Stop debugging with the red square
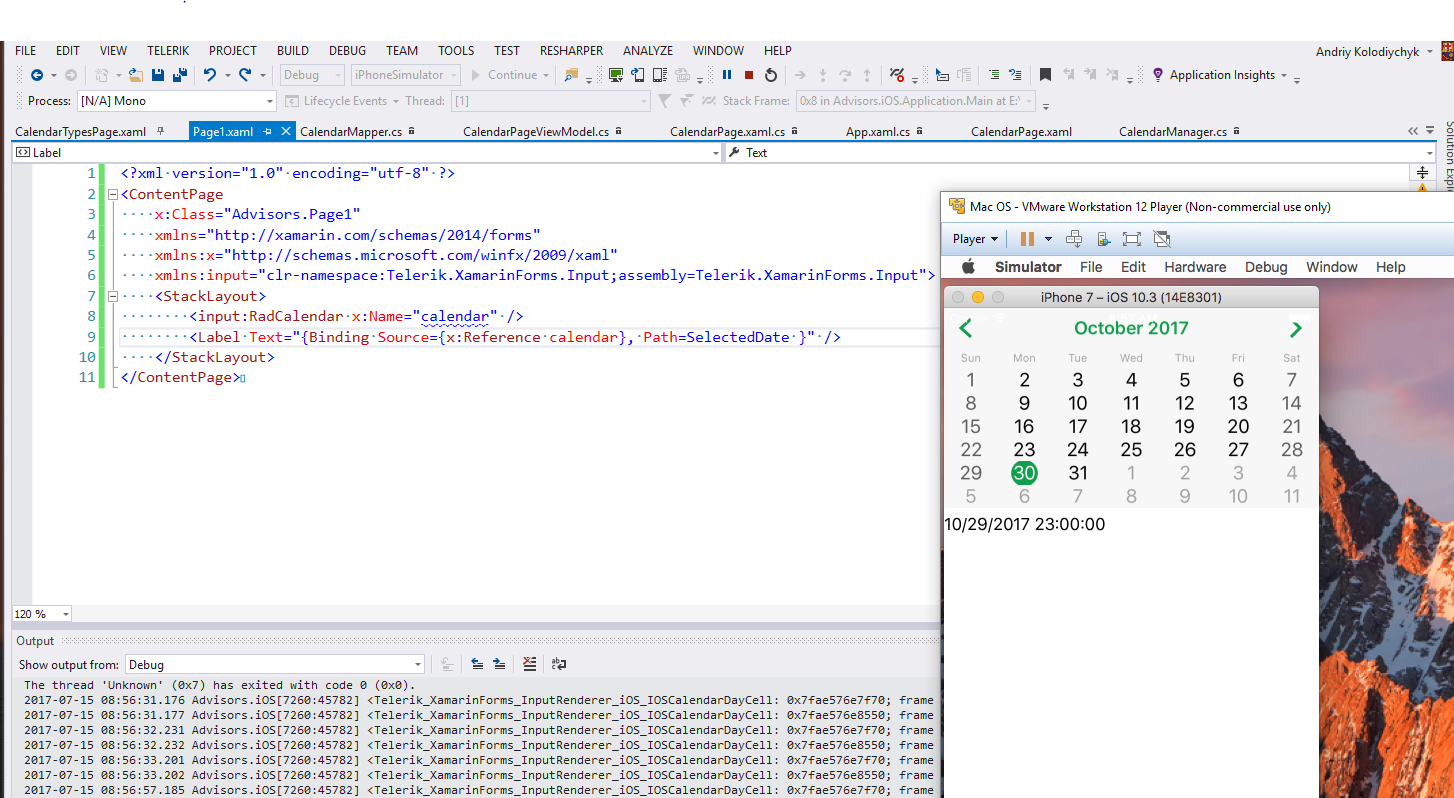Screen dimensions: 1454x798 tap(749, 75)
